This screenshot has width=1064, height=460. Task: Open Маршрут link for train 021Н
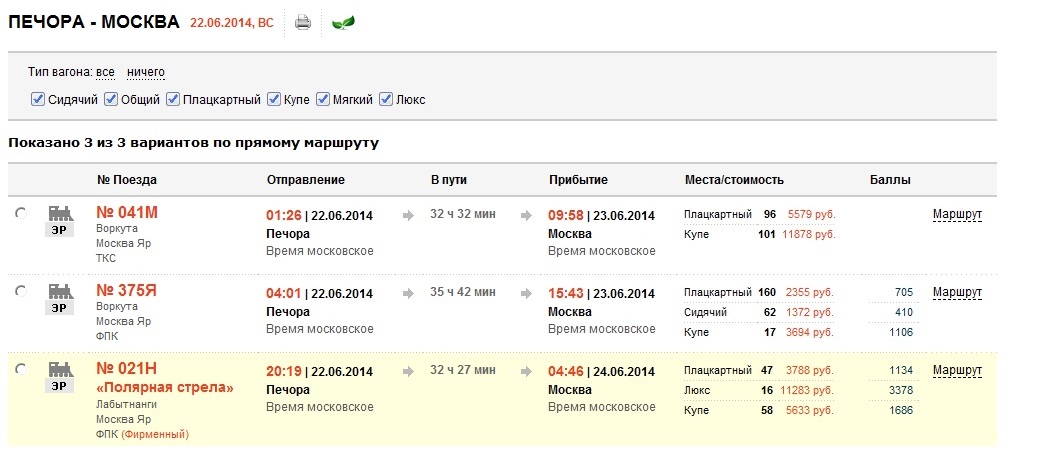[x=957, y=370]
